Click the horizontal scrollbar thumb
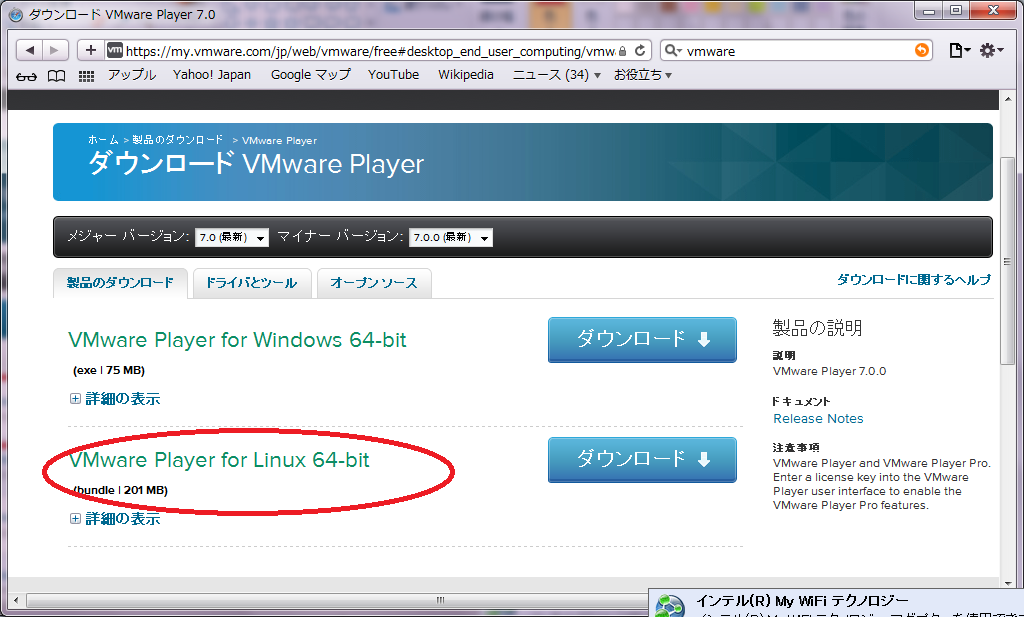Viewport: 1024px width, 617px height. [x=440, y=600]
